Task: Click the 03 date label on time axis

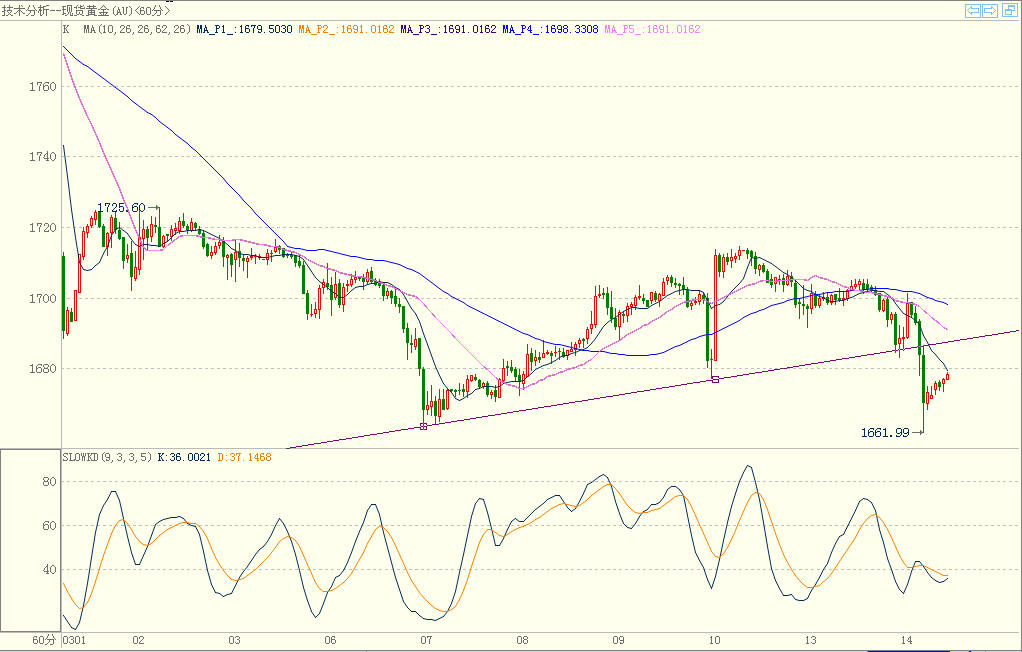Action: 234,640
